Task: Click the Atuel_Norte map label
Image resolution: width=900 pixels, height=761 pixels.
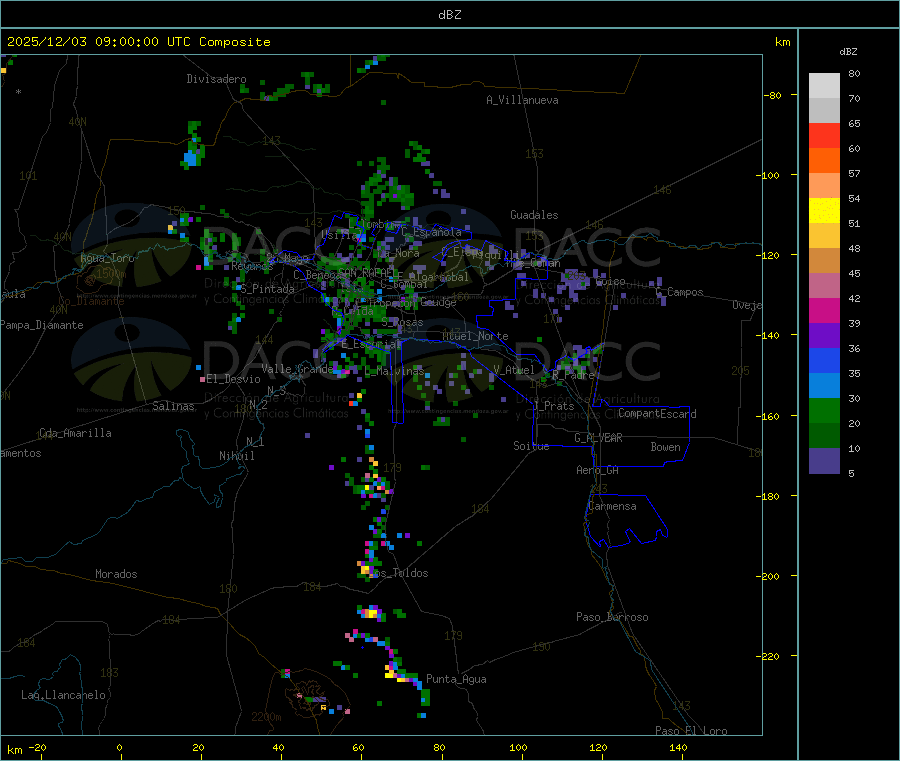Action: click(475, 336)
